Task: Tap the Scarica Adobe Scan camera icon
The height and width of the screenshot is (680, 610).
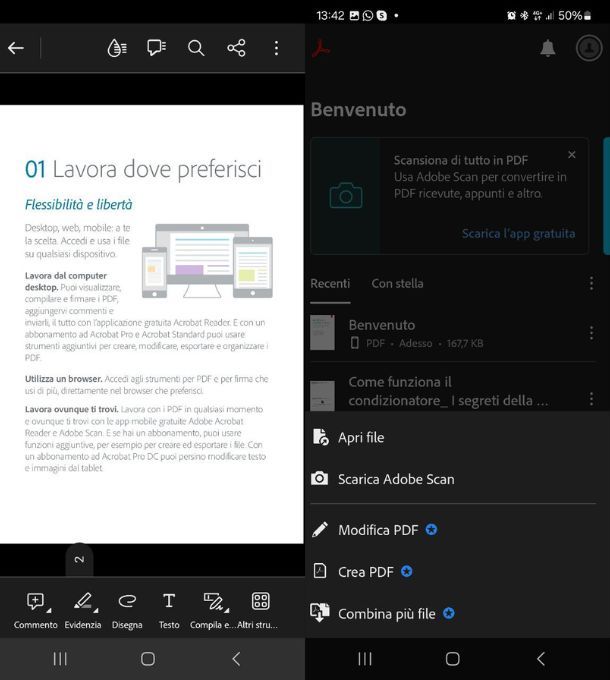Action: (320, 478)
